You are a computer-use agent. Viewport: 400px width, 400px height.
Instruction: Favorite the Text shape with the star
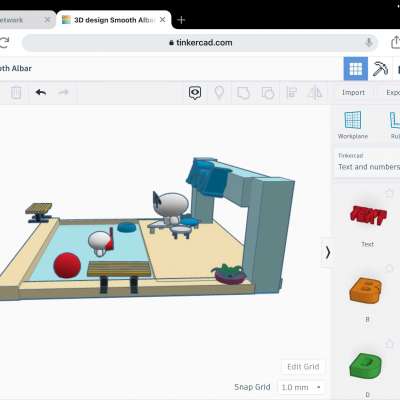click(389, 193)
